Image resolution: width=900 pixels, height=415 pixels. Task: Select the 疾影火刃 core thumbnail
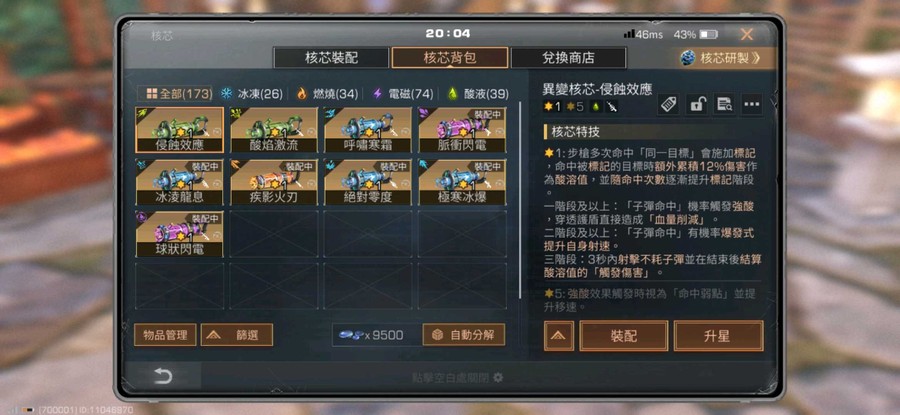tap(274, 182)
